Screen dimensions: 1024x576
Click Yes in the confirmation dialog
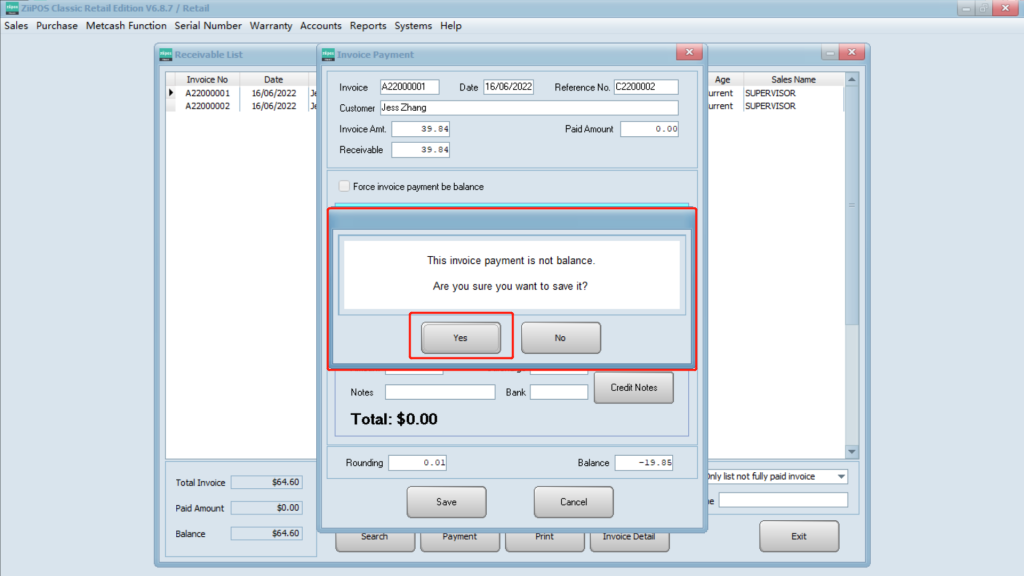coord(460,338)
